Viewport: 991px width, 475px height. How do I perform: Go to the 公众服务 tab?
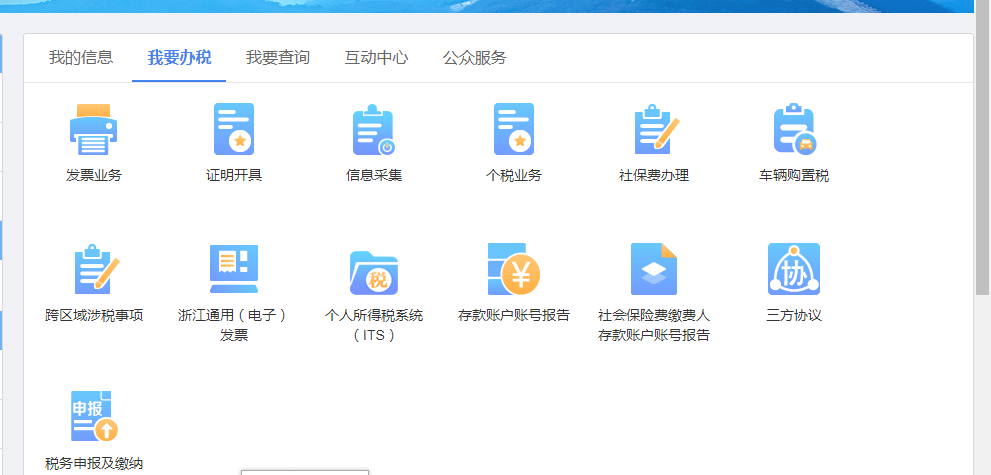click(x=475, y=58)
